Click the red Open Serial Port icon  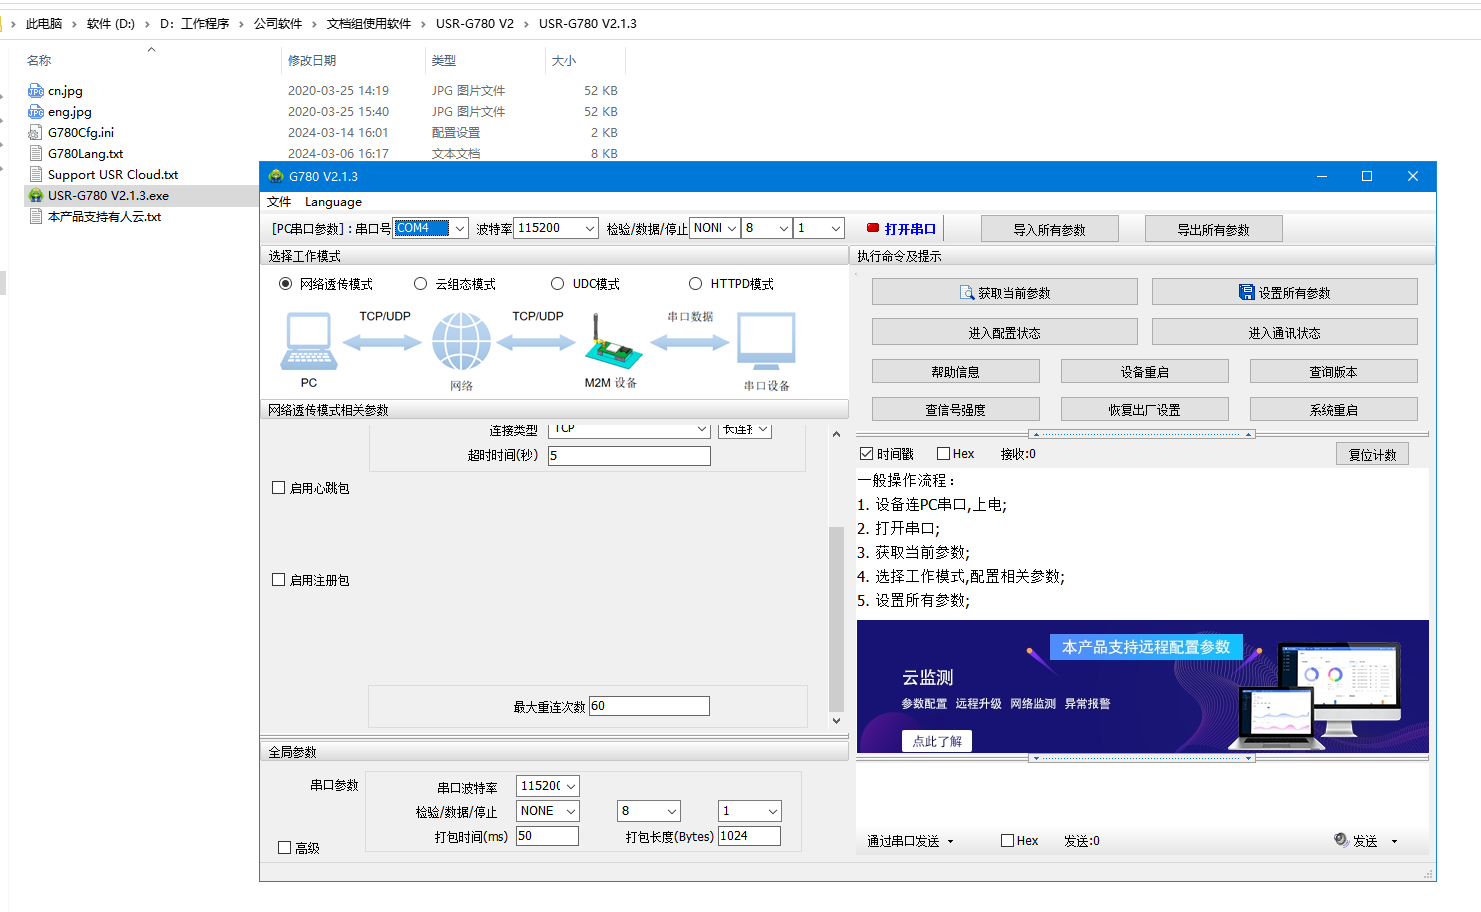click(872, 228)
